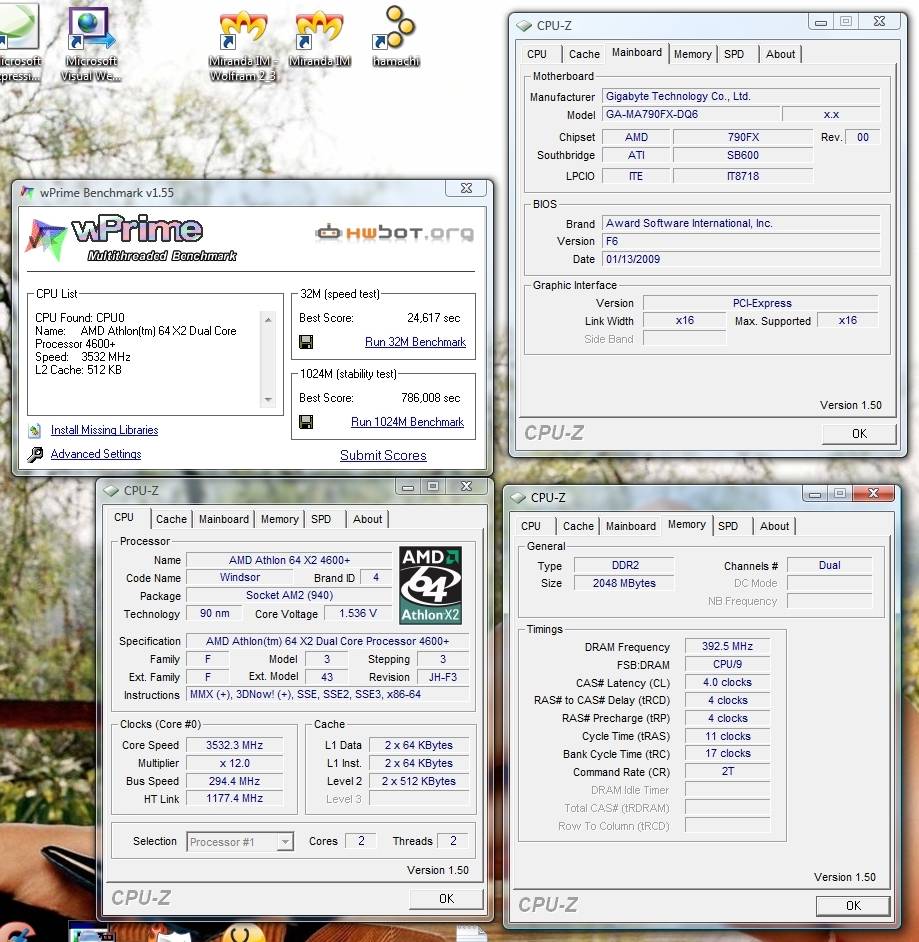Click the FSB:DRAM CPU/9 value
The width and height of the screenshot is (919, 942).
(x=727, y=664)
